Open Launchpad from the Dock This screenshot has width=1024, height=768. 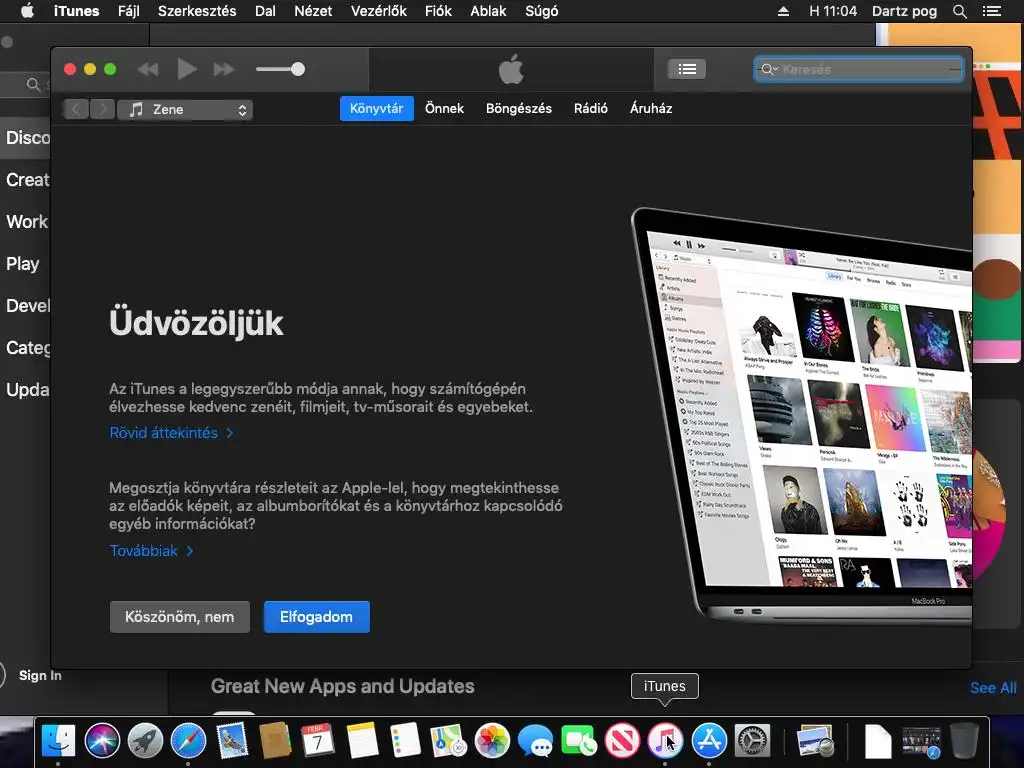(145, 741)
